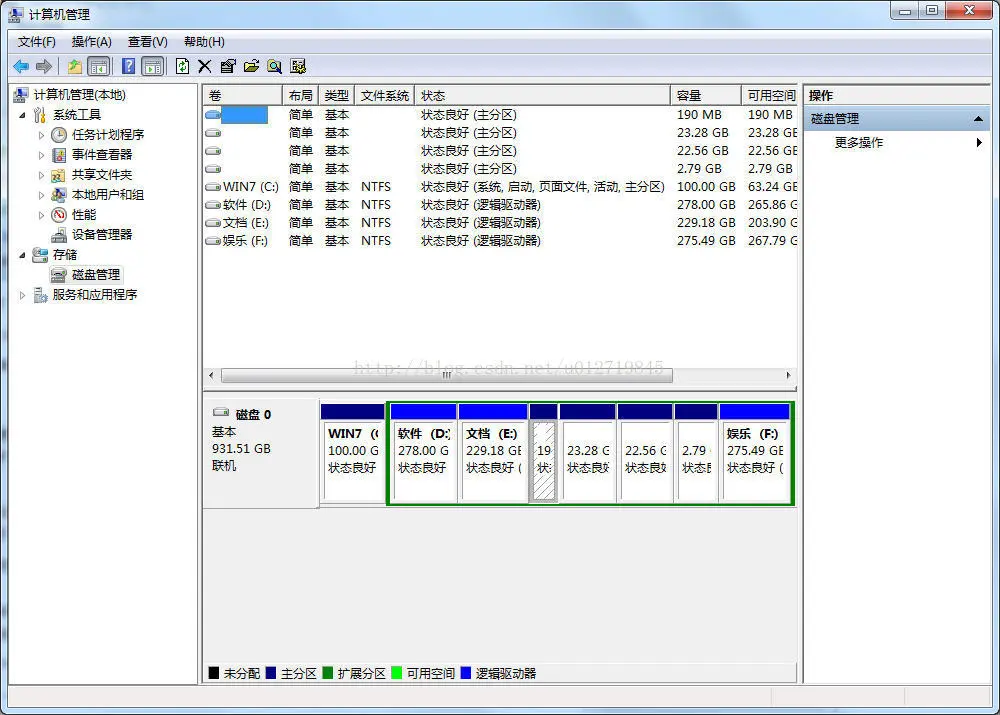Sort by the 文件系统 column header

coord(385,96)
